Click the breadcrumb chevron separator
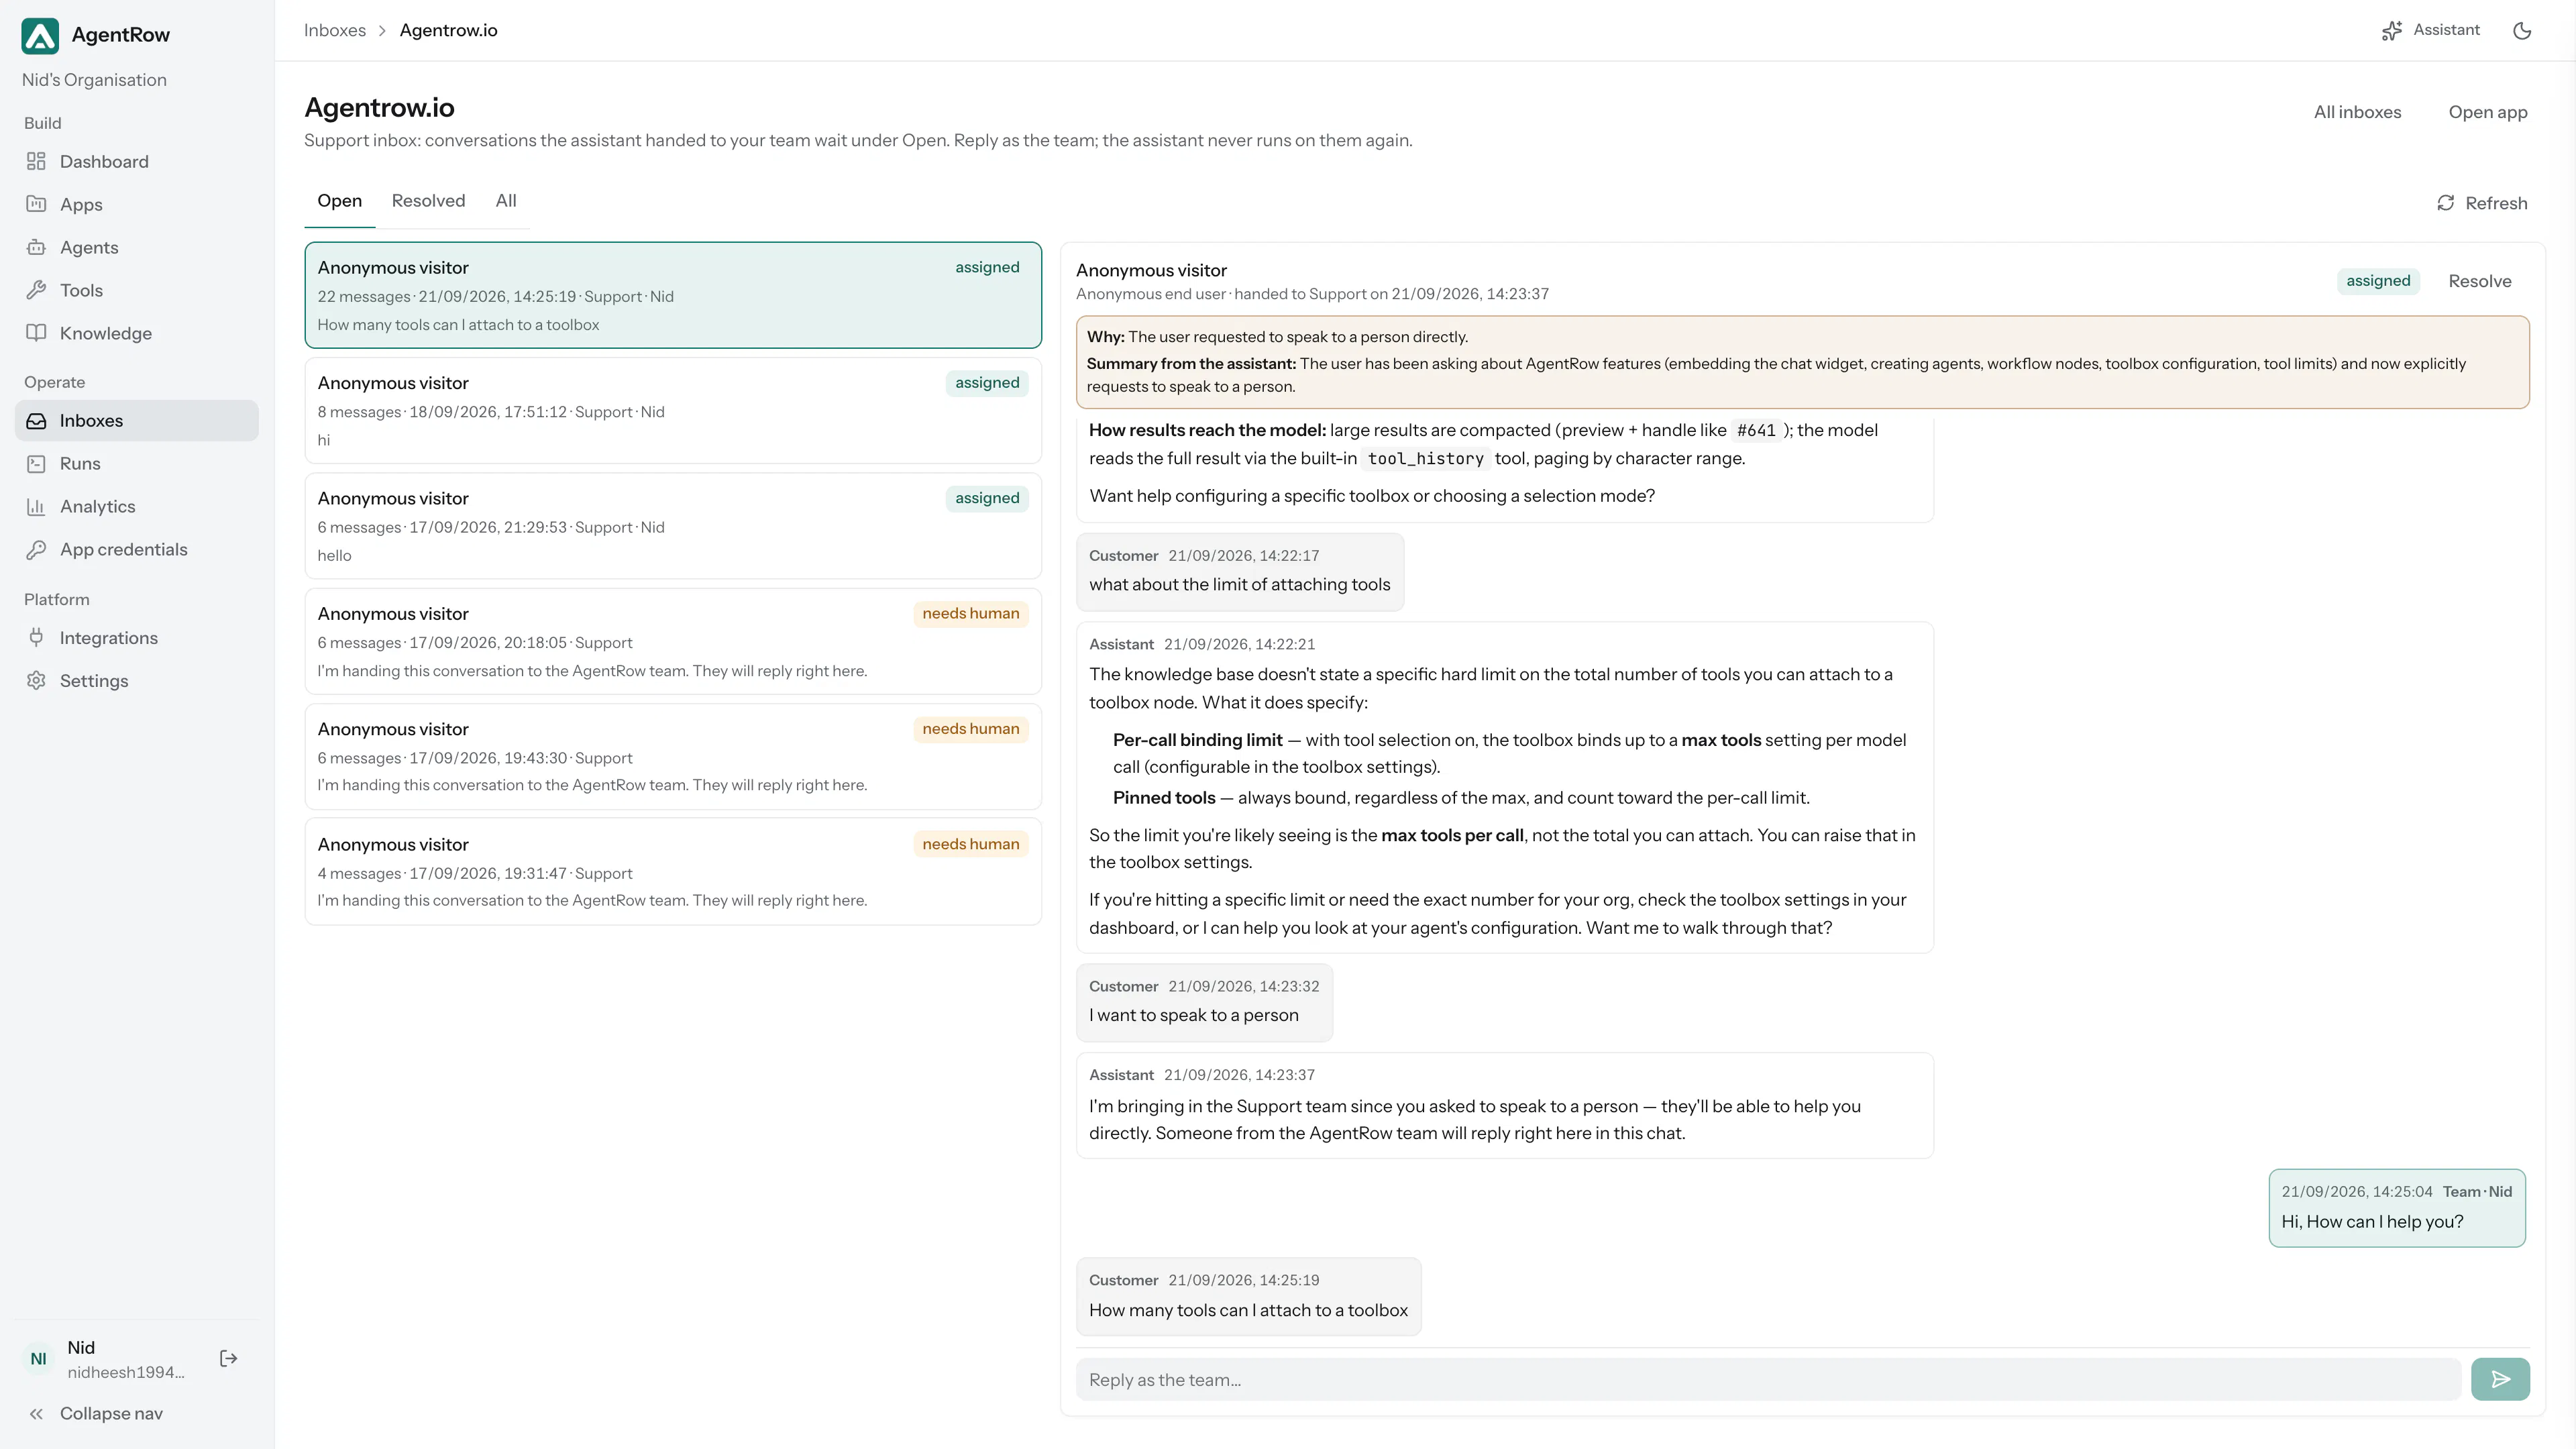Viewport: 2576px width, 1449px height. (x=382, y=31)
